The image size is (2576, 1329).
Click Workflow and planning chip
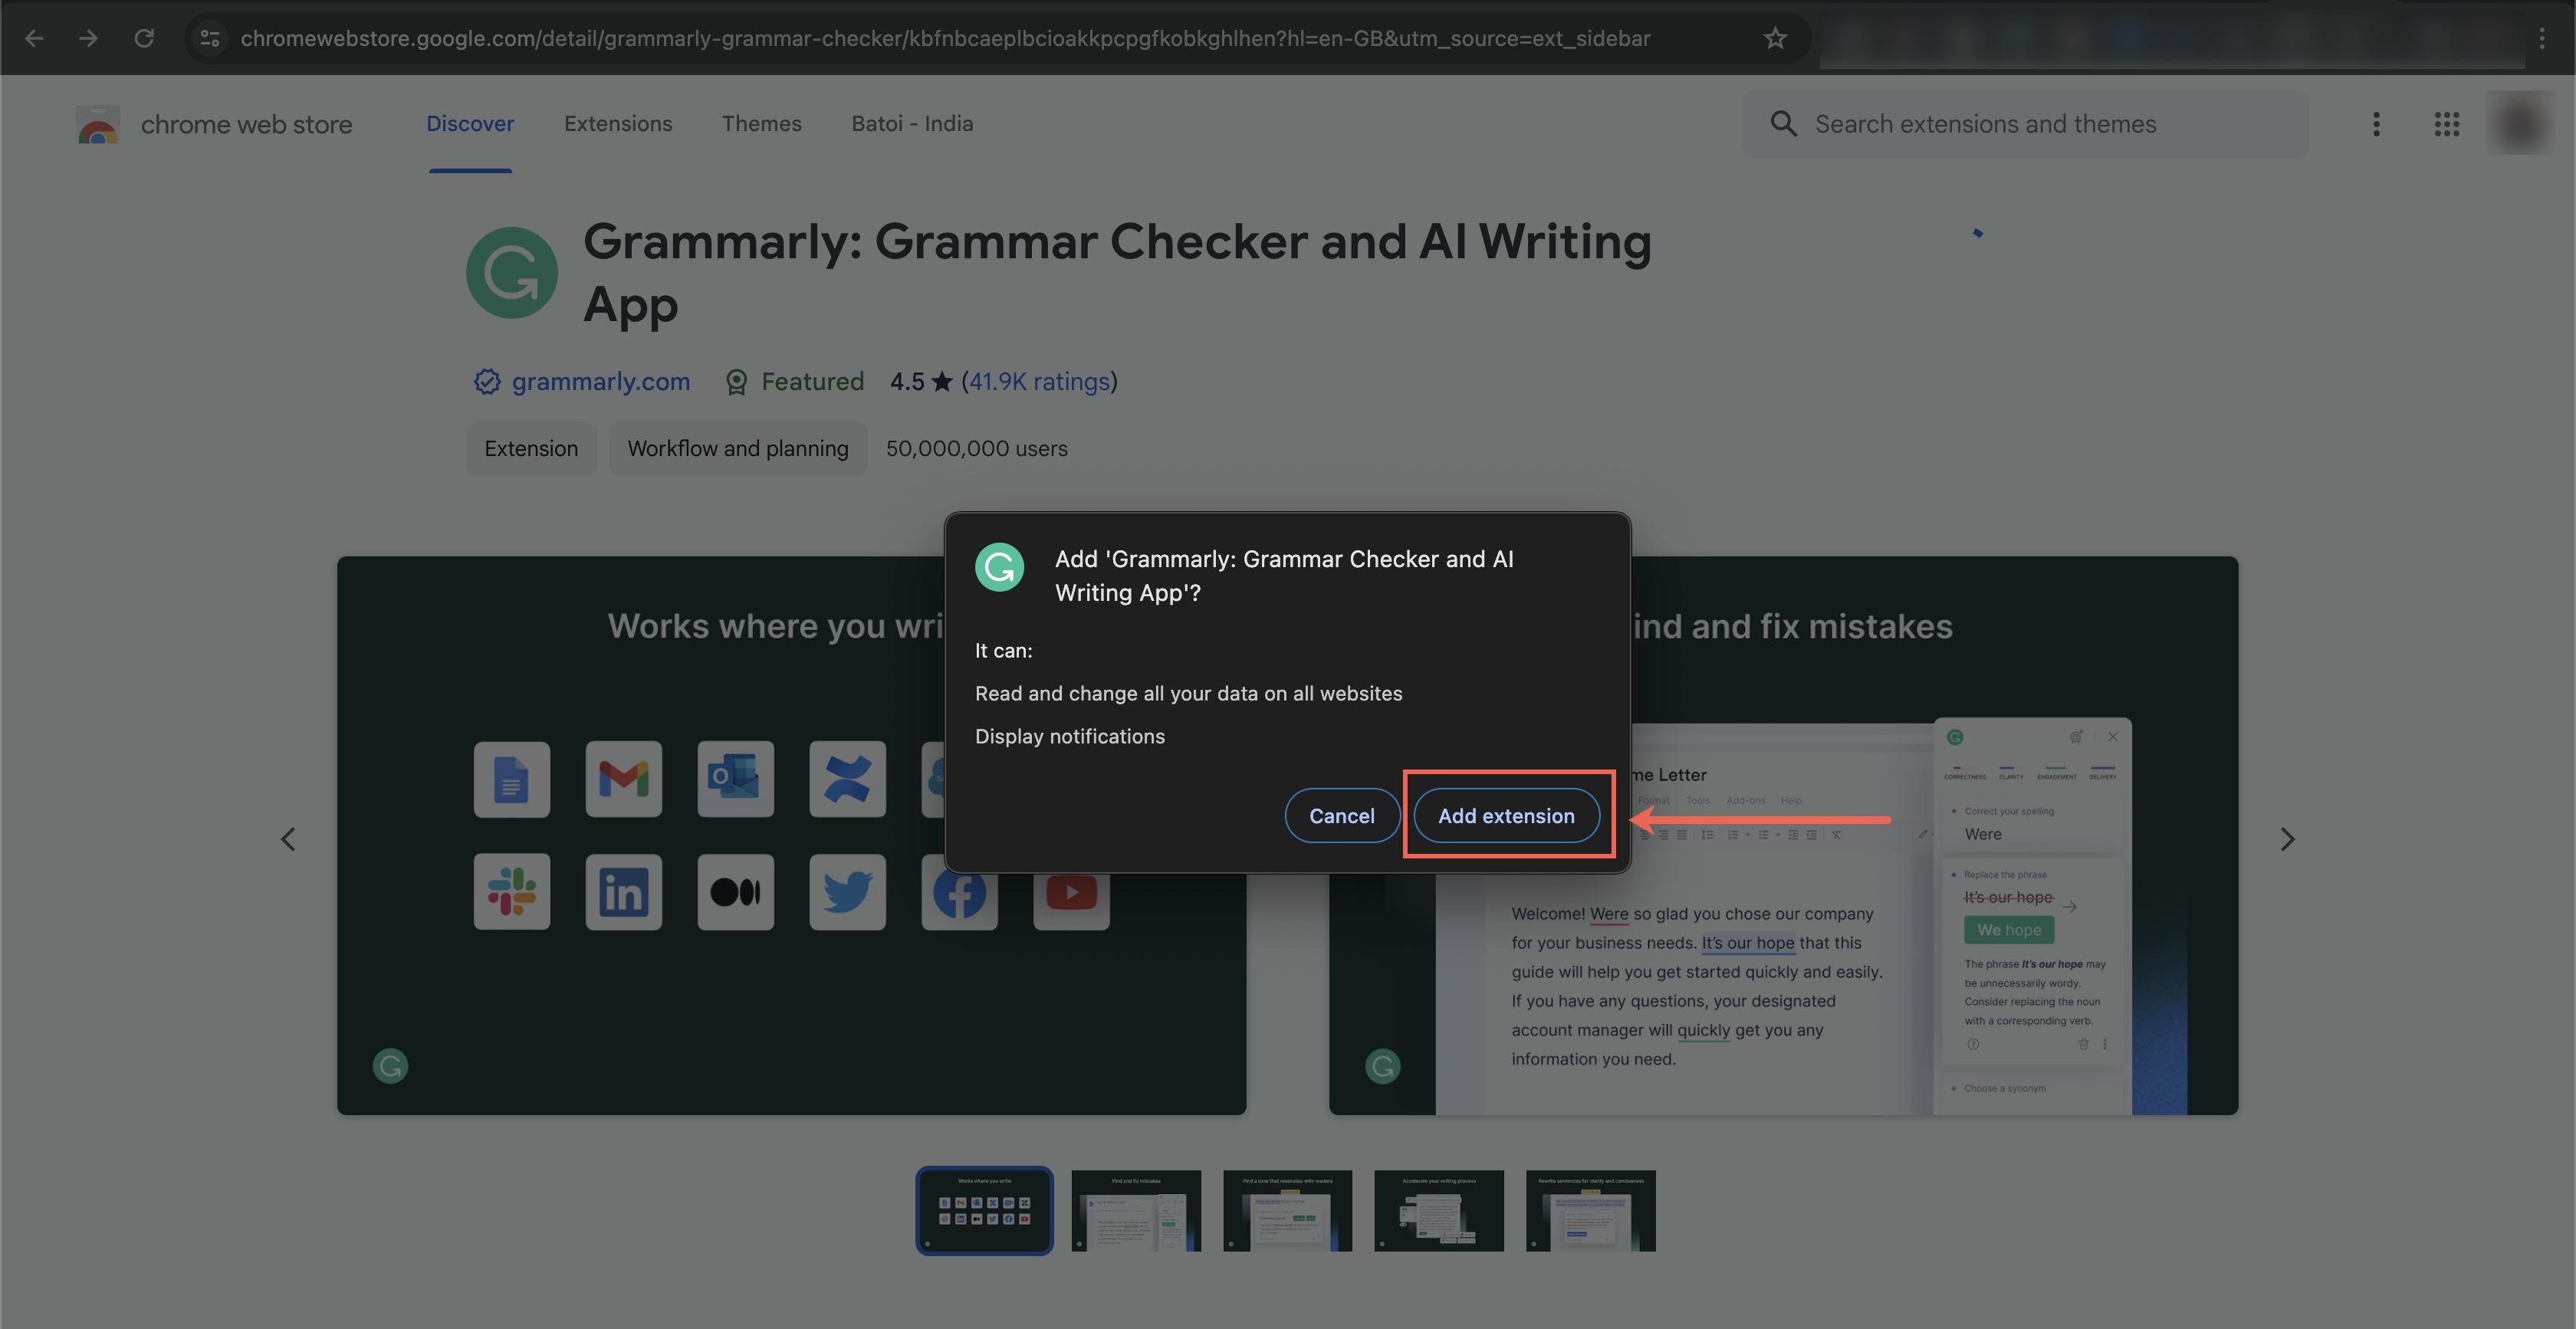[x=738, y=448]
